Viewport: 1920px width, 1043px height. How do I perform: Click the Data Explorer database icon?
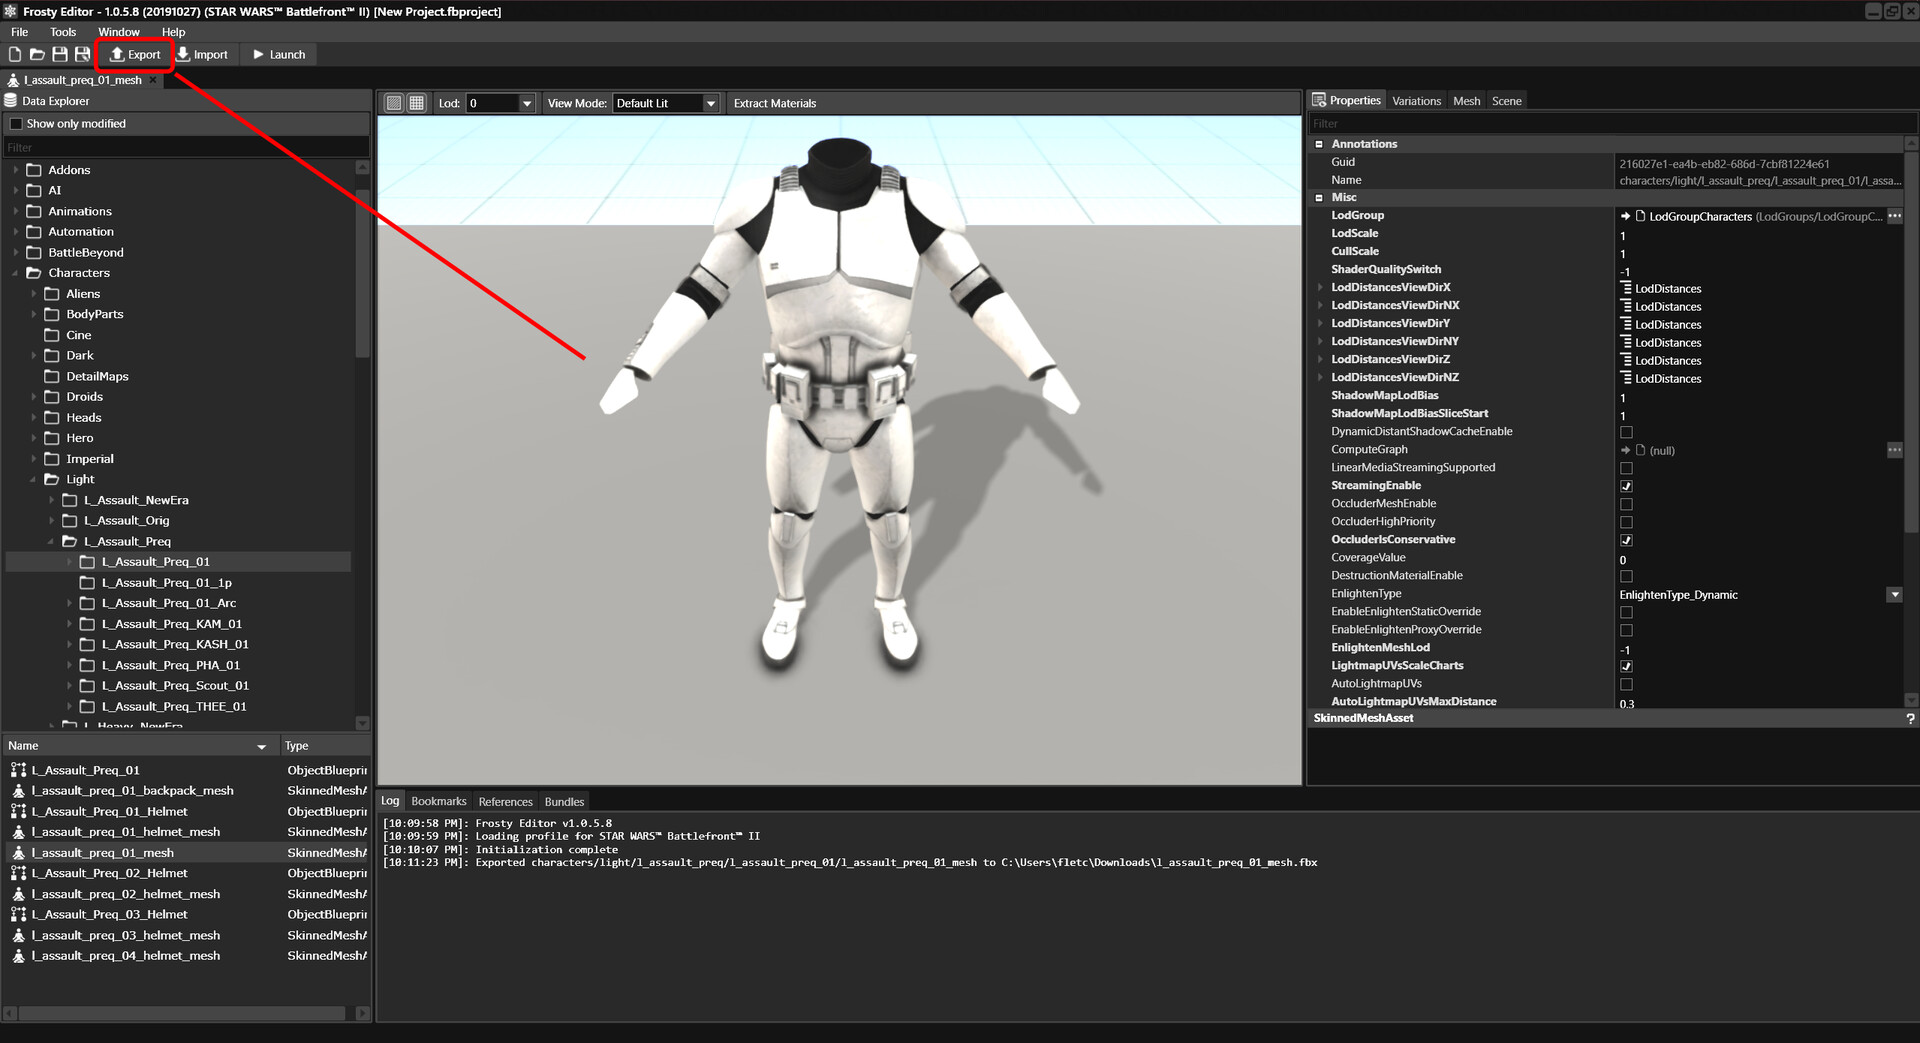point(11,101)
